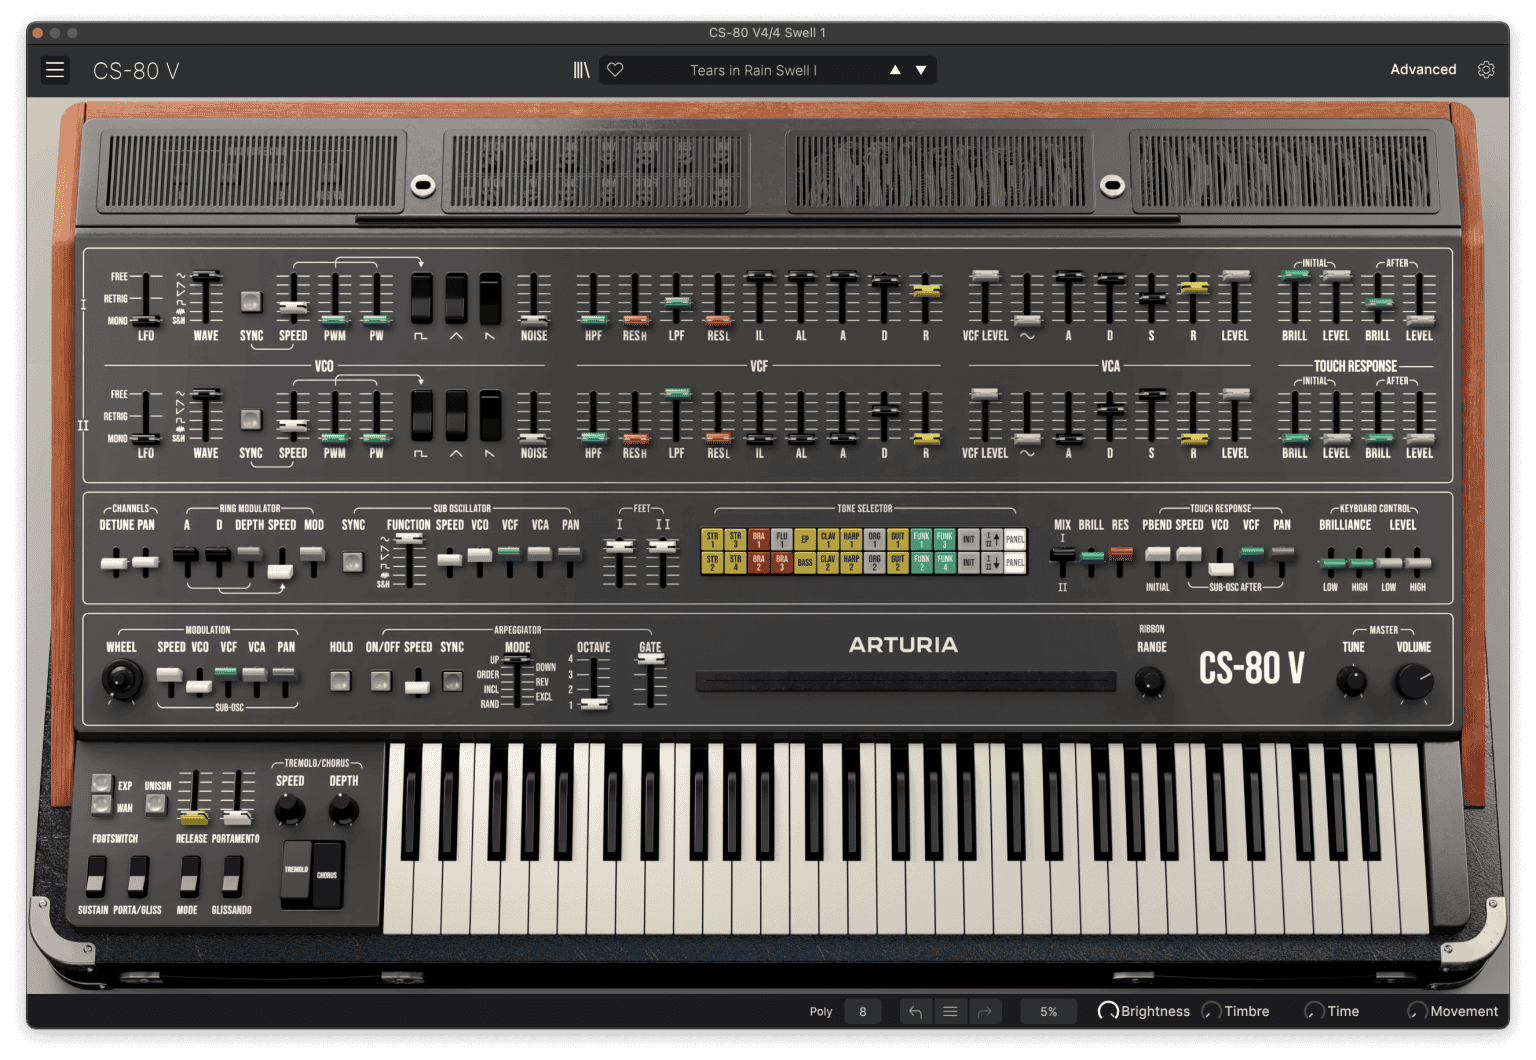Enable the arpeggiator ON/OFF switch
Viewport: 1536px width, 1060px height.
pyautogui.click(x=381, y=681)
